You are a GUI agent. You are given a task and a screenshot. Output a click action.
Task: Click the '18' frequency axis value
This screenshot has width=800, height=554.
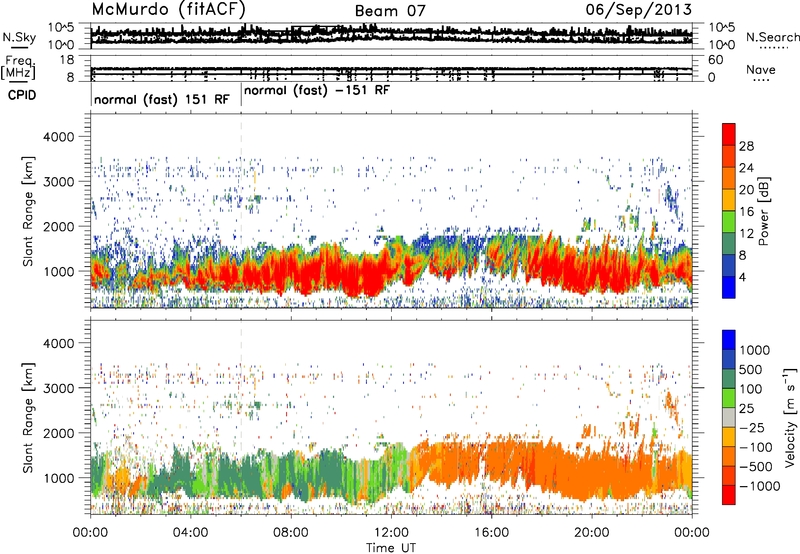click(x=67, y=60)
